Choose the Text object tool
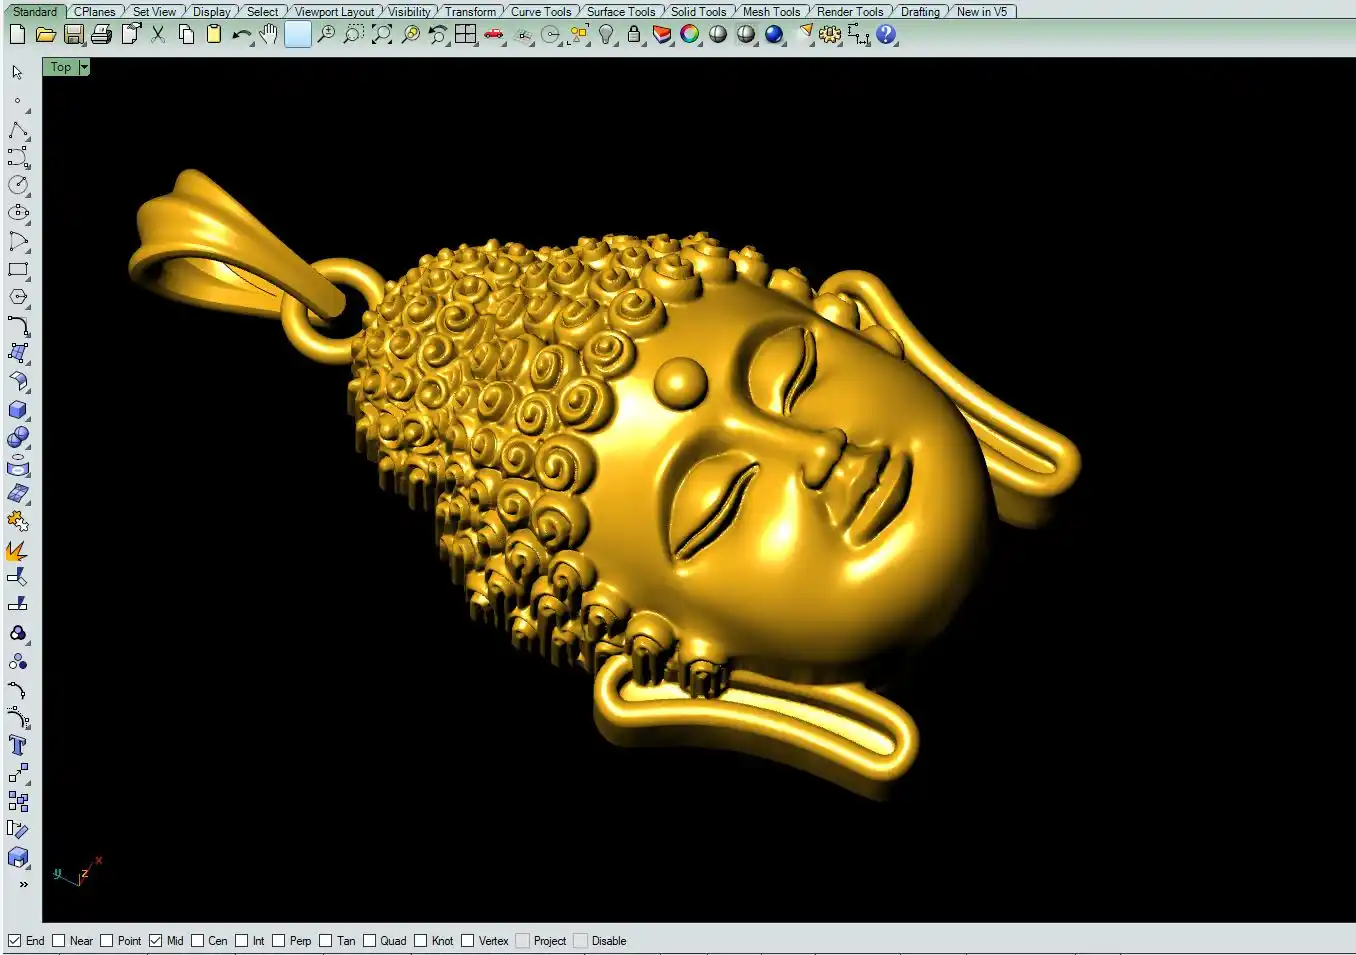 17,745
